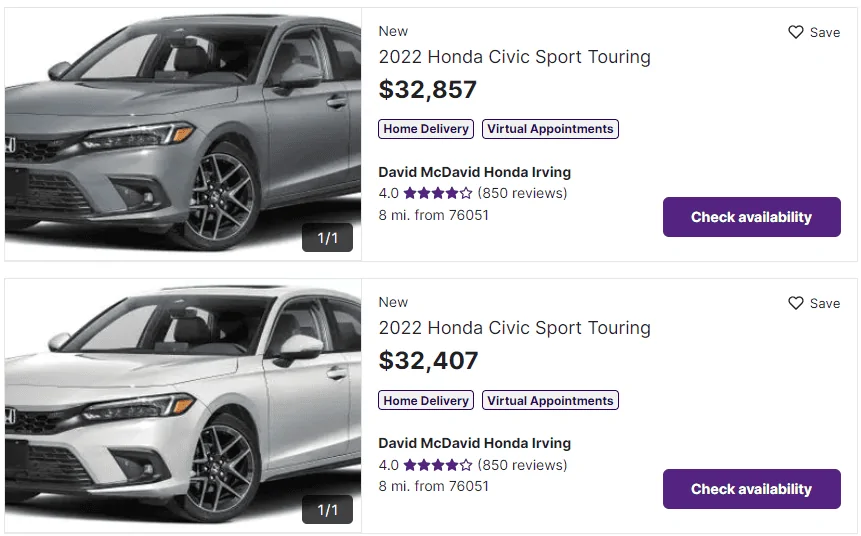Click the Home Delivery badge on the $32,407 listing

click(426, 401)
